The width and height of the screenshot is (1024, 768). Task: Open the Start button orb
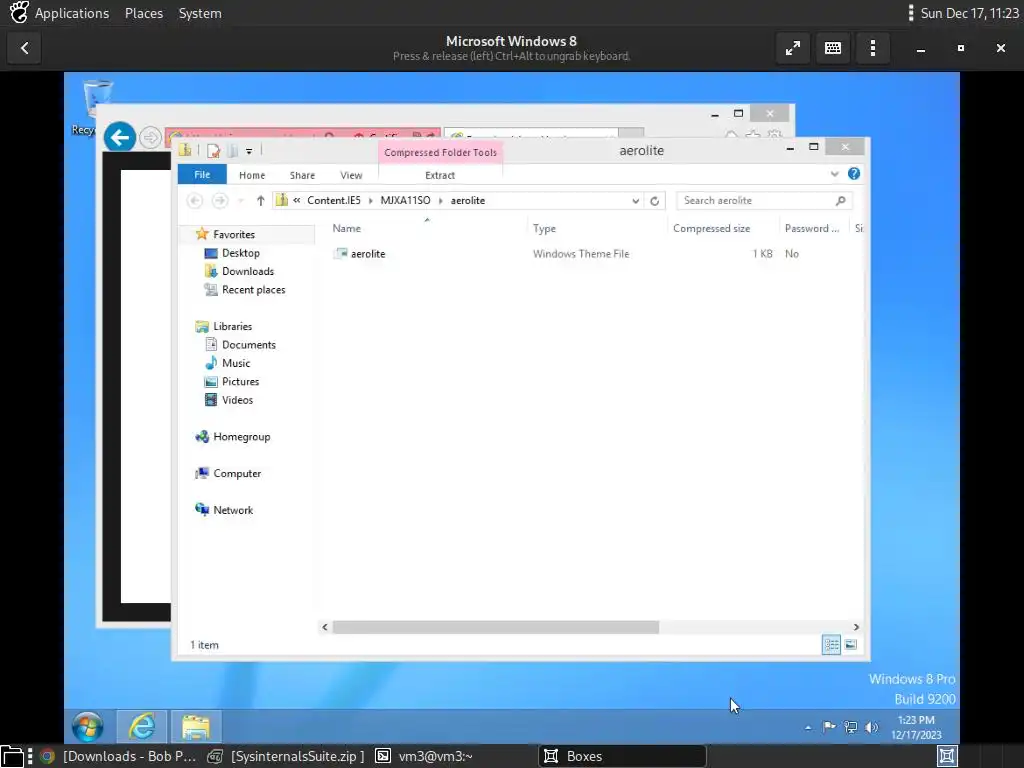[88, 727]
